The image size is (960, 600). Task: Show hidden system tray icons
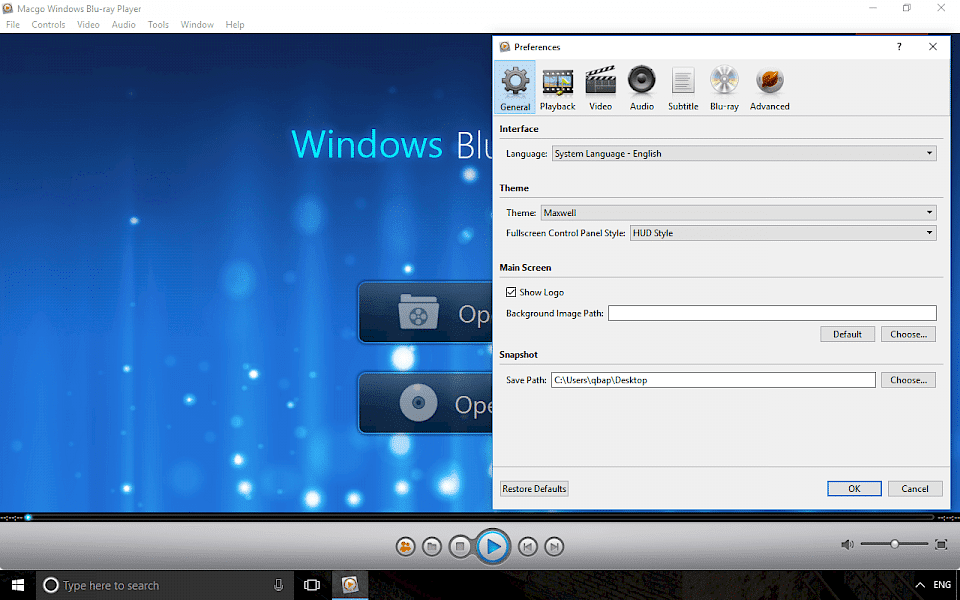[920, 585]
